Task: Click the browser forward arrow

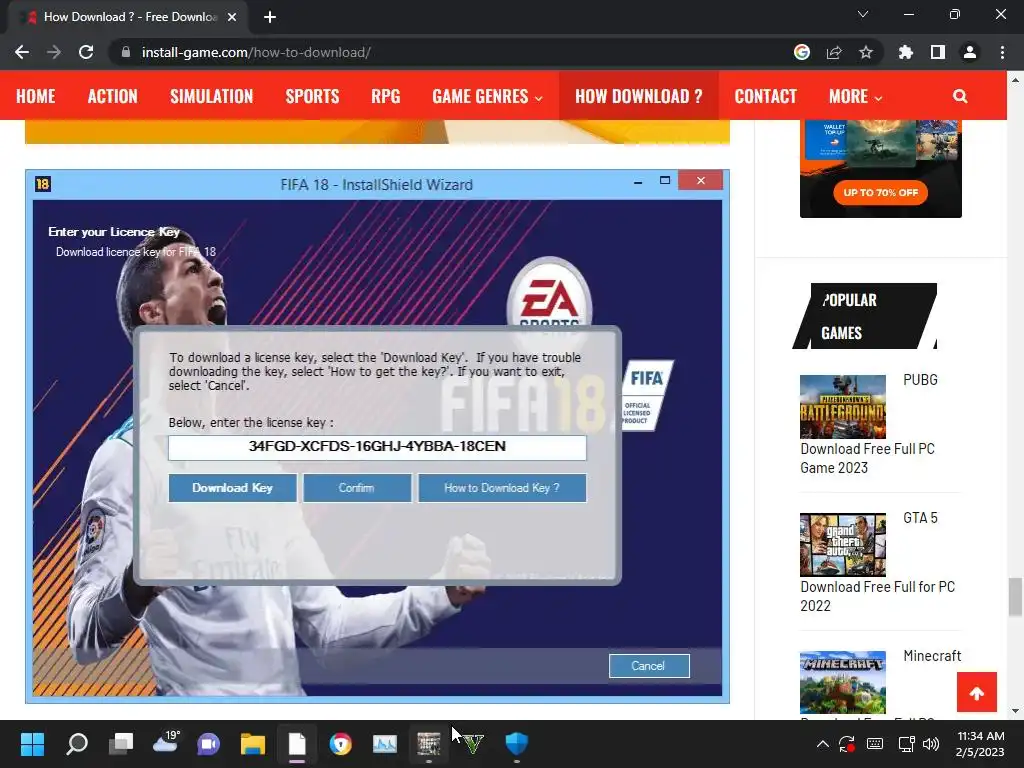Action: pos(54,52)
